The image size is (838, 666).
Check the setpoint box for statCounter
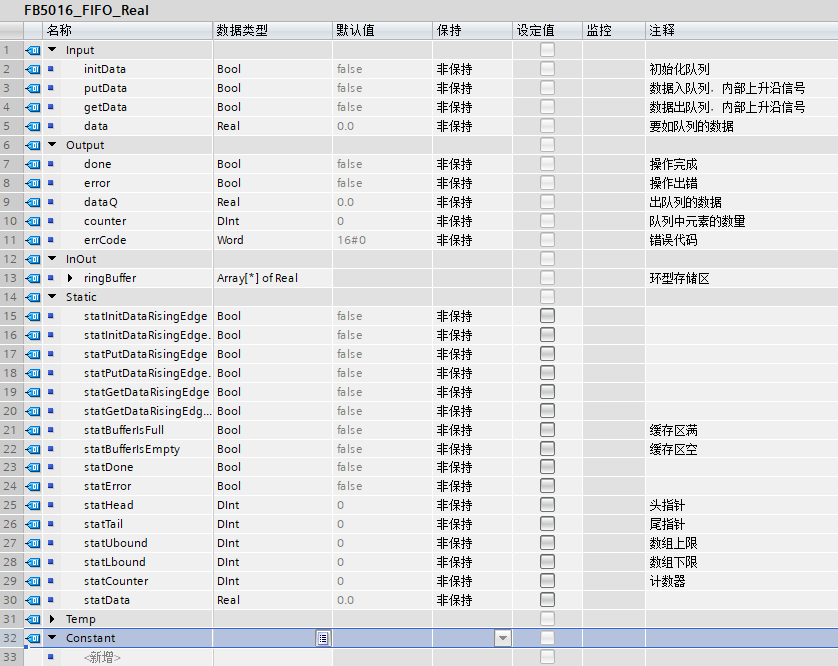547,580
